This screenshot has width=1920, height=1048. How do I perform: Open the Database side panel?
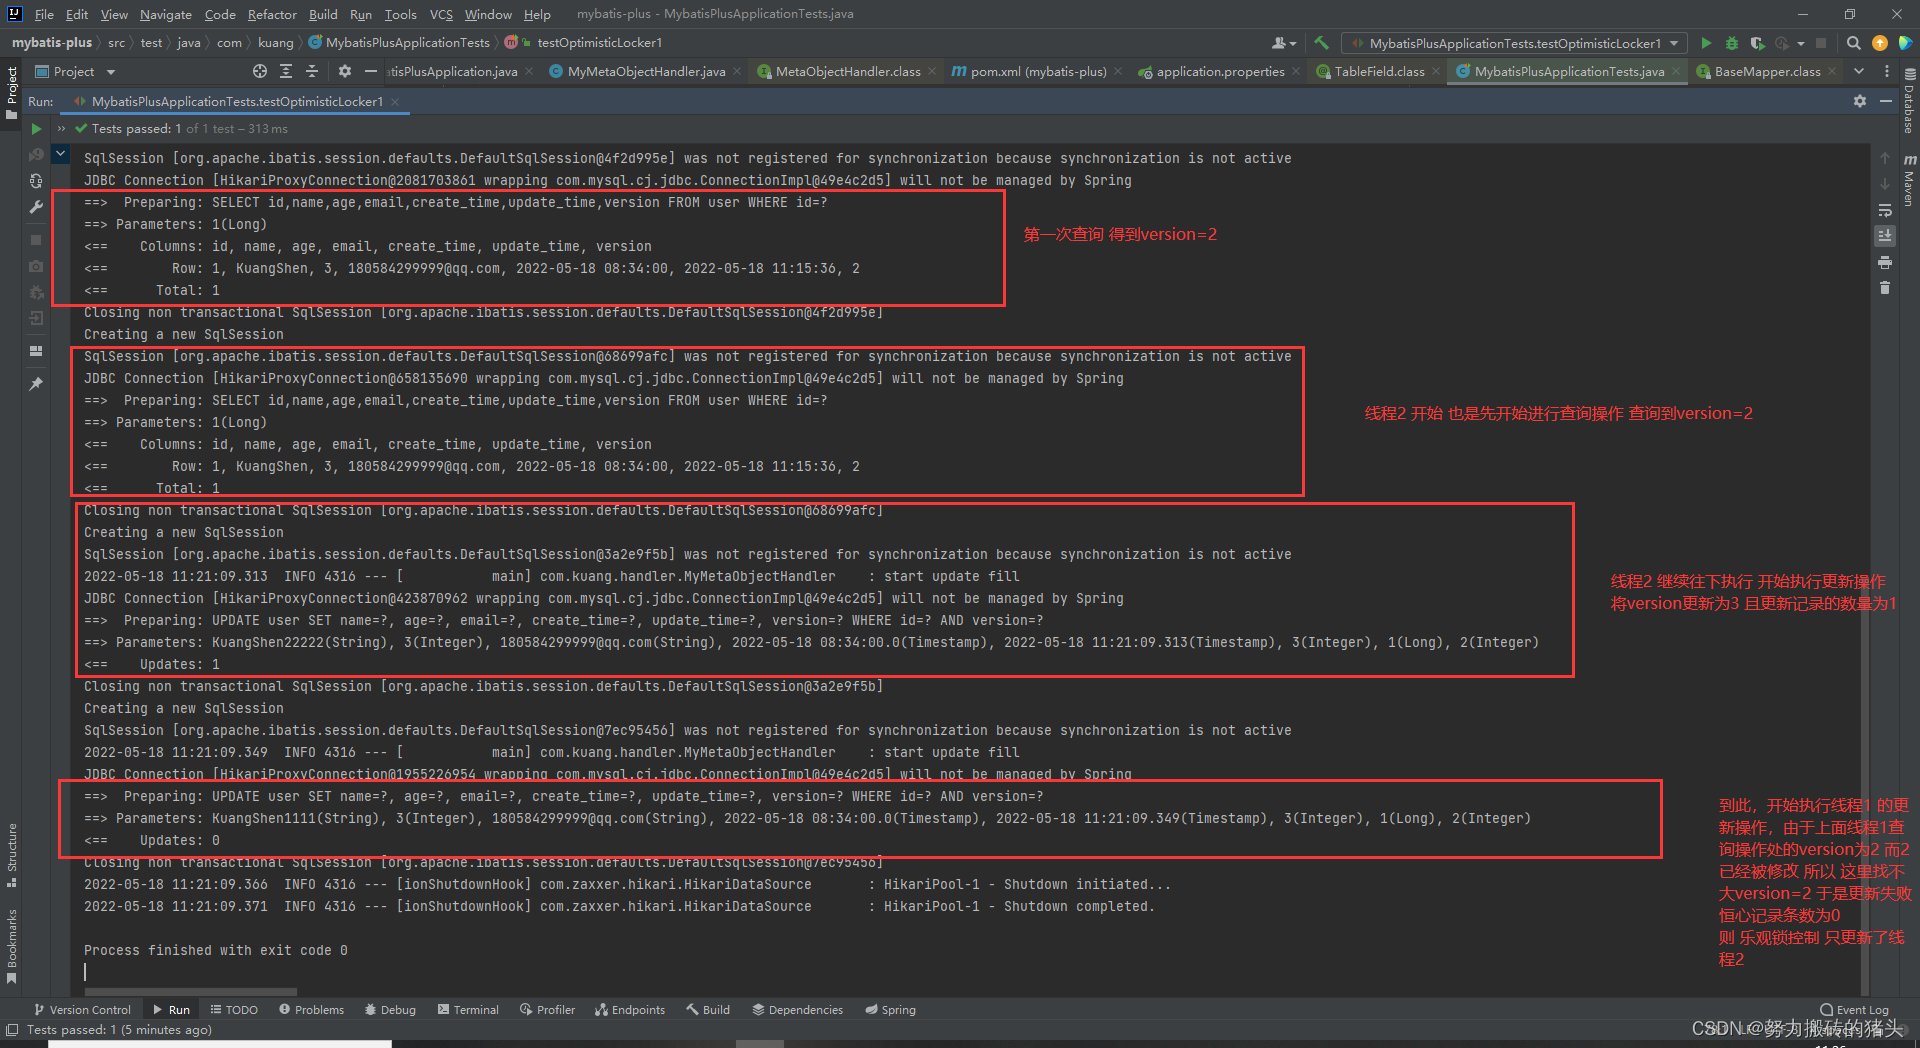click(x=1909, y=101)
